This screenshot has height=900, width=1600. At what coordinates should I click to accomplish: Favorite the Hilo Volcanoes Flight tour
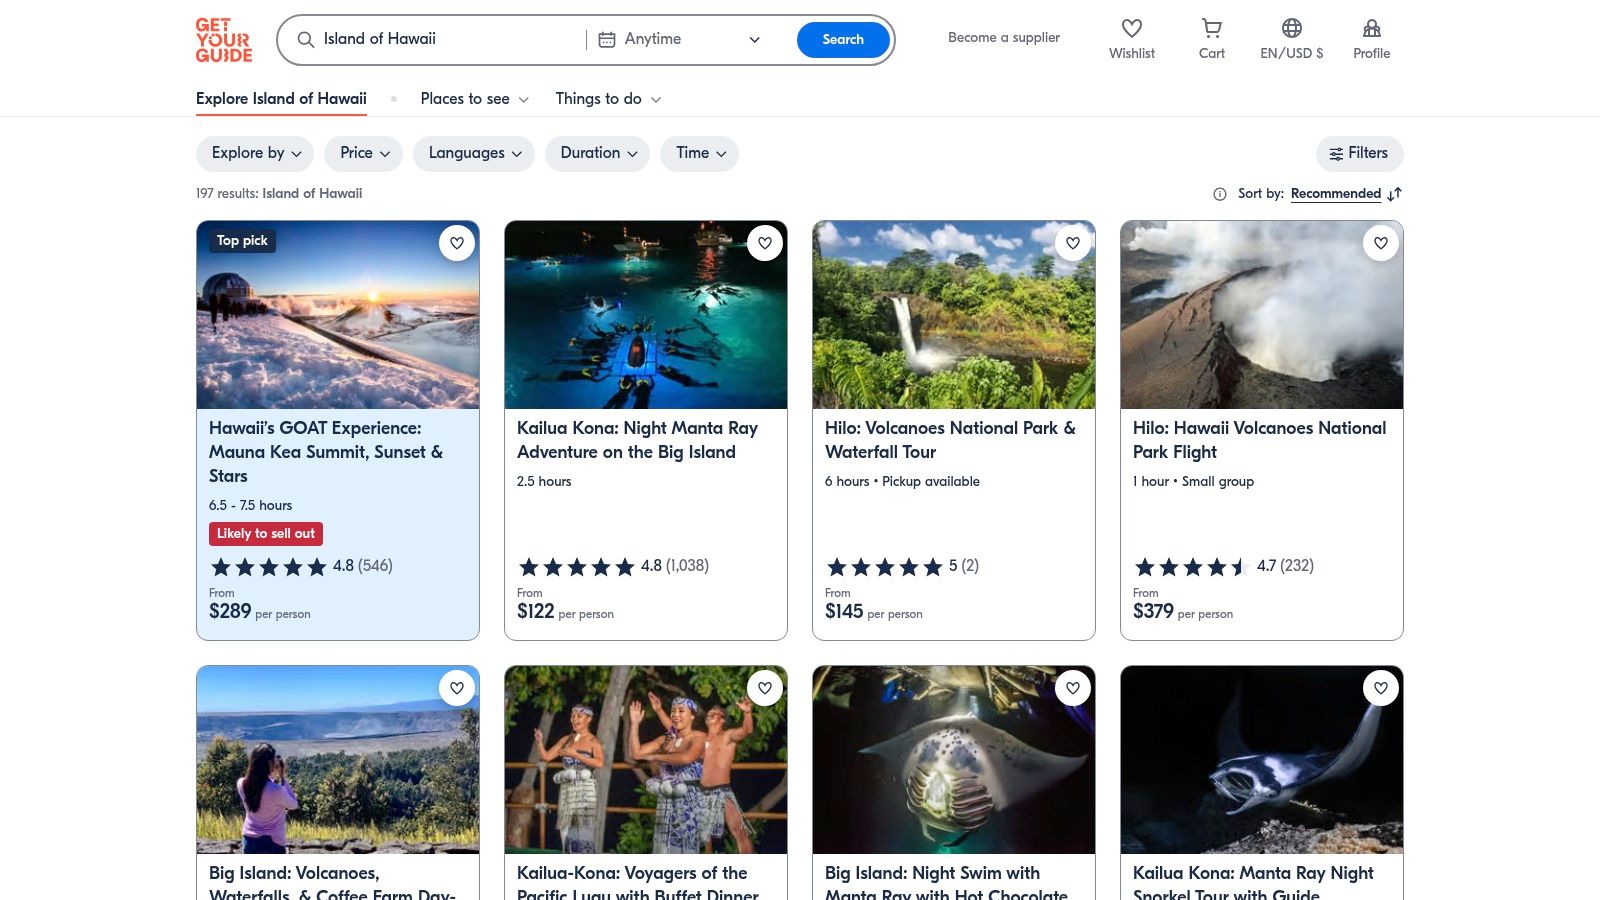[x=1381, y=243]
